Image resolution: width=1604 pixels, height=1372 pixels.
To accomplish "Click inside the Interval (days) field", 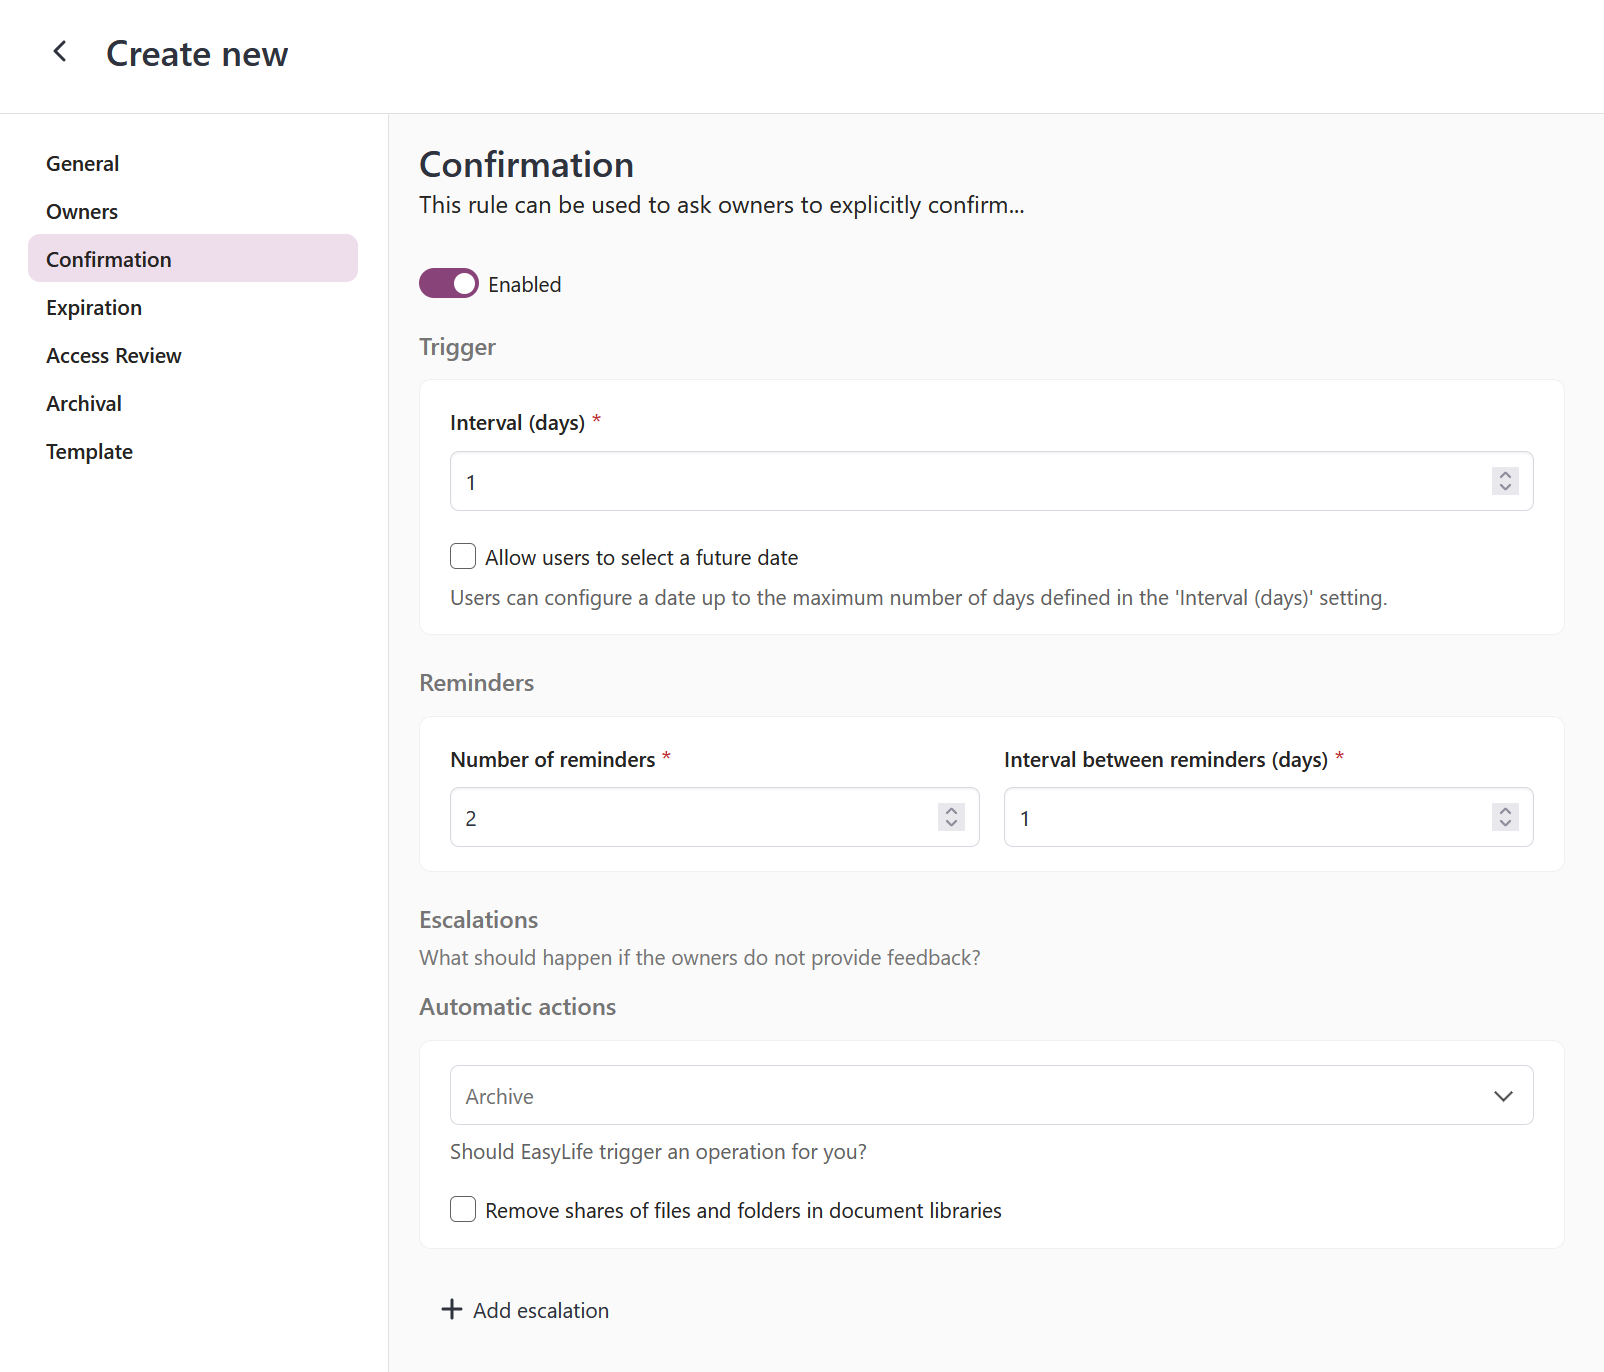I will 900,481.
